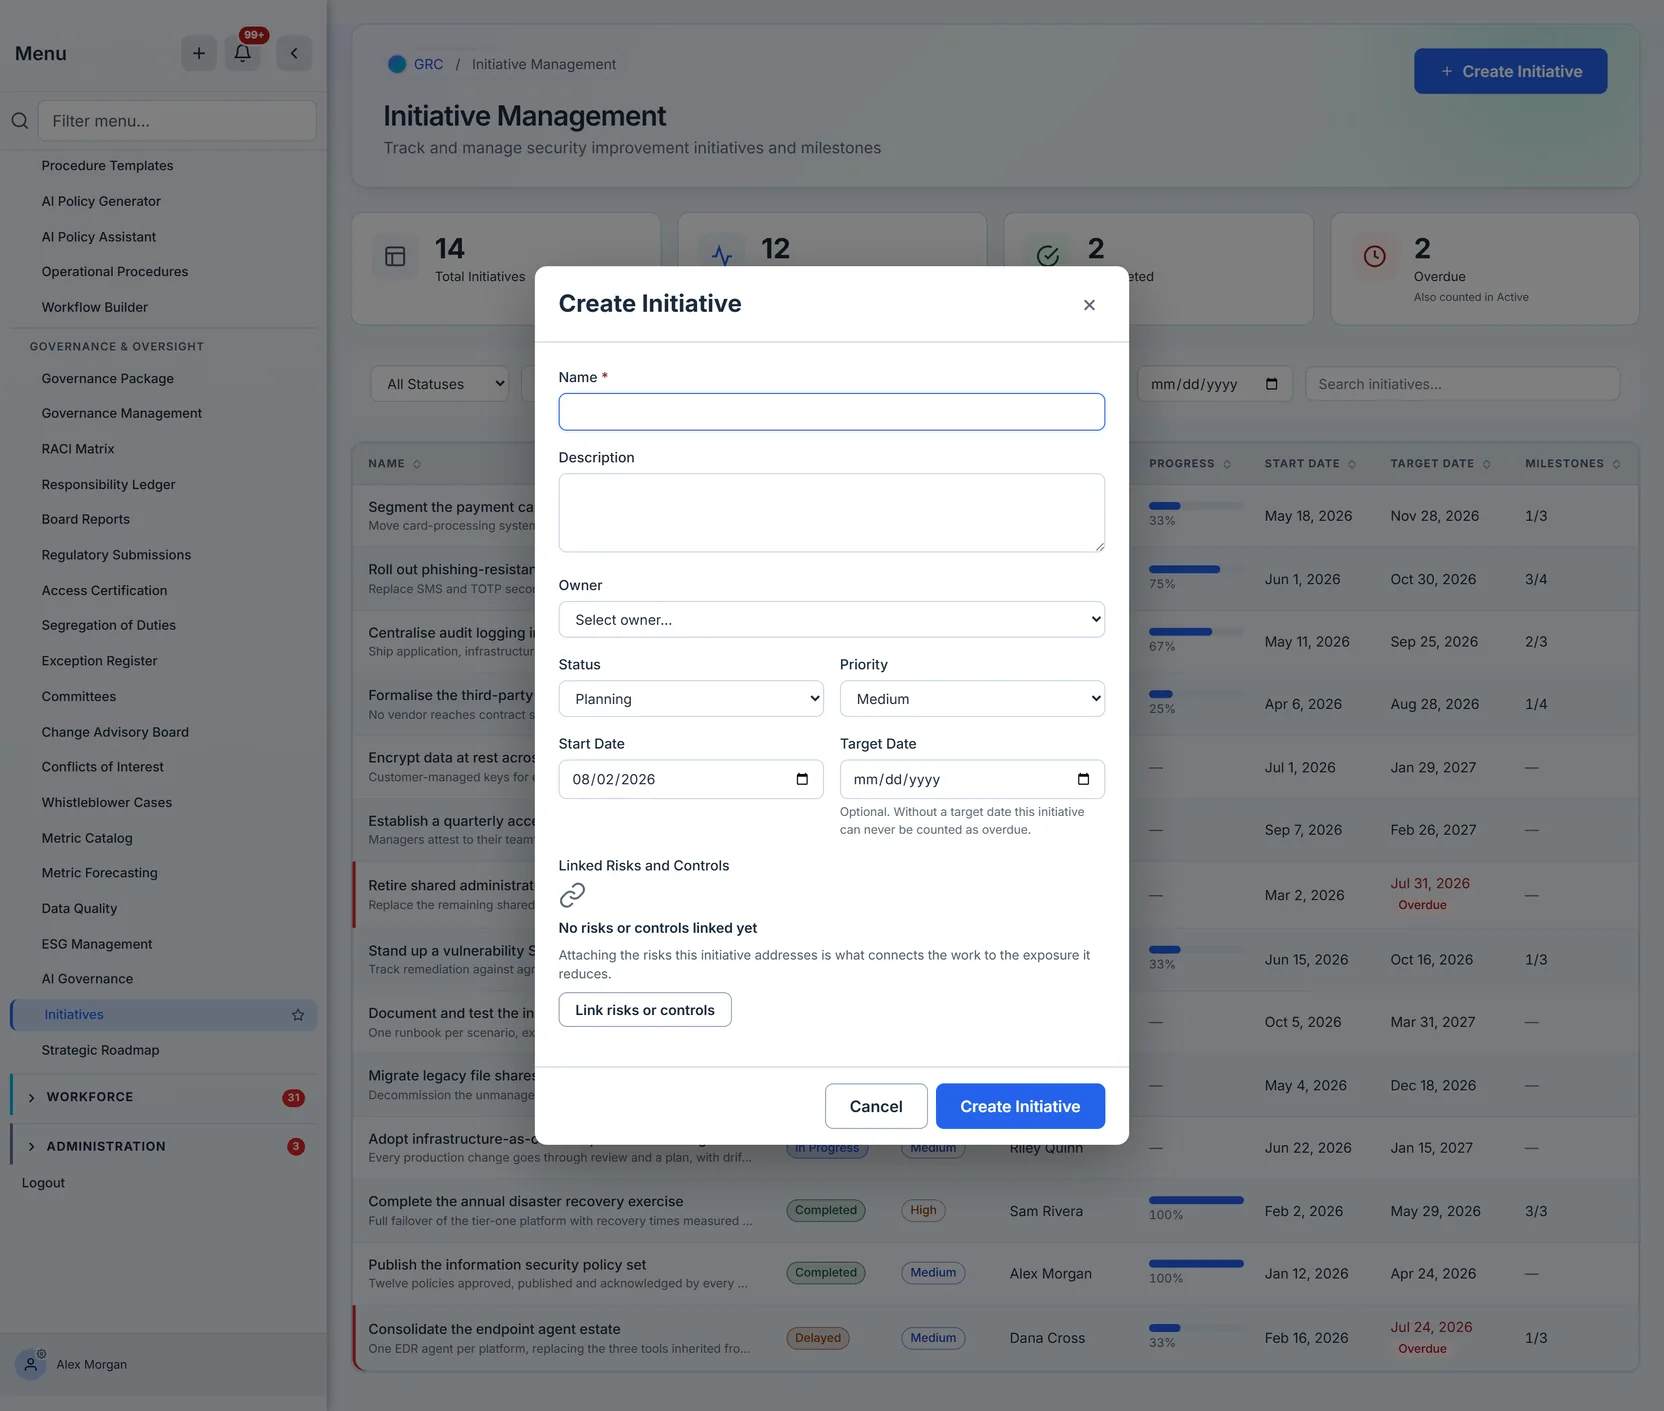Viewport: 1664px width, 1411px height.
Task: Open filter date calendar icon in toolbar
Action: point(1272,384)
